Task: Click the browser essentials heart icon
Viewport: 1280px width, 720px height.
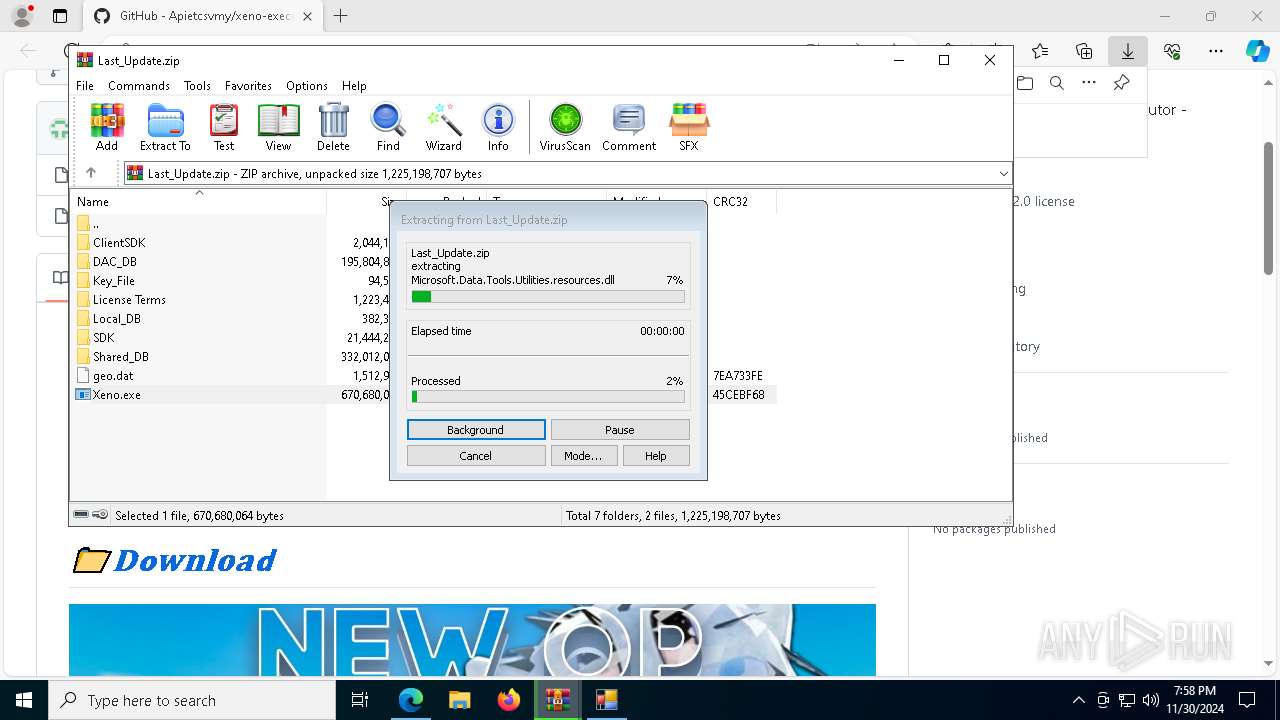Action: tap(1172, 51)
